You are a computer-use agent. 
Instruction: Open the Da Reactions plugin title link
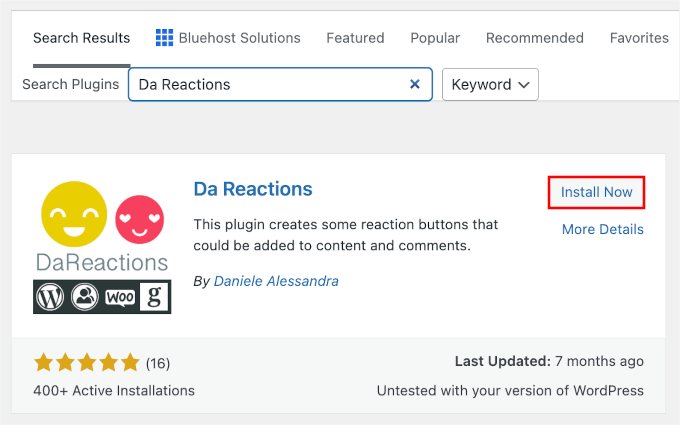coord(253,189)
